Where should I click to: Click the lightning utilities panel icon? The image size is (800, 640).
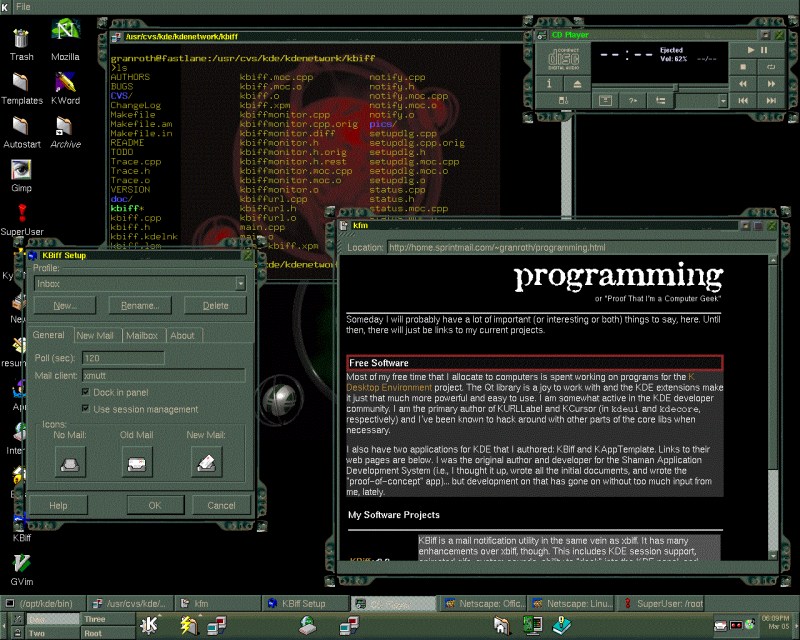(x=189, y=625)
